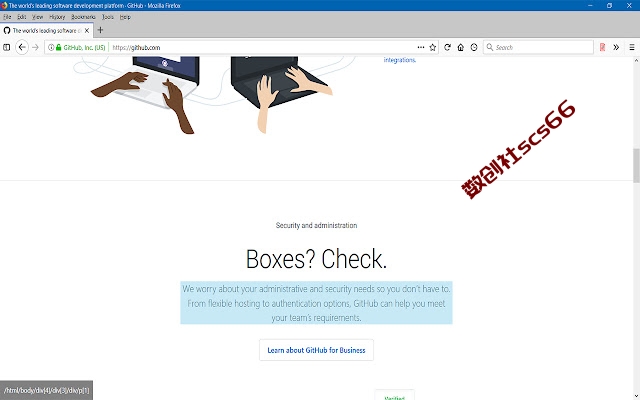640x400 pixels.
Task: Click the scrollbar up arrow
Action: pyautogui.click(x=636, y=60)
